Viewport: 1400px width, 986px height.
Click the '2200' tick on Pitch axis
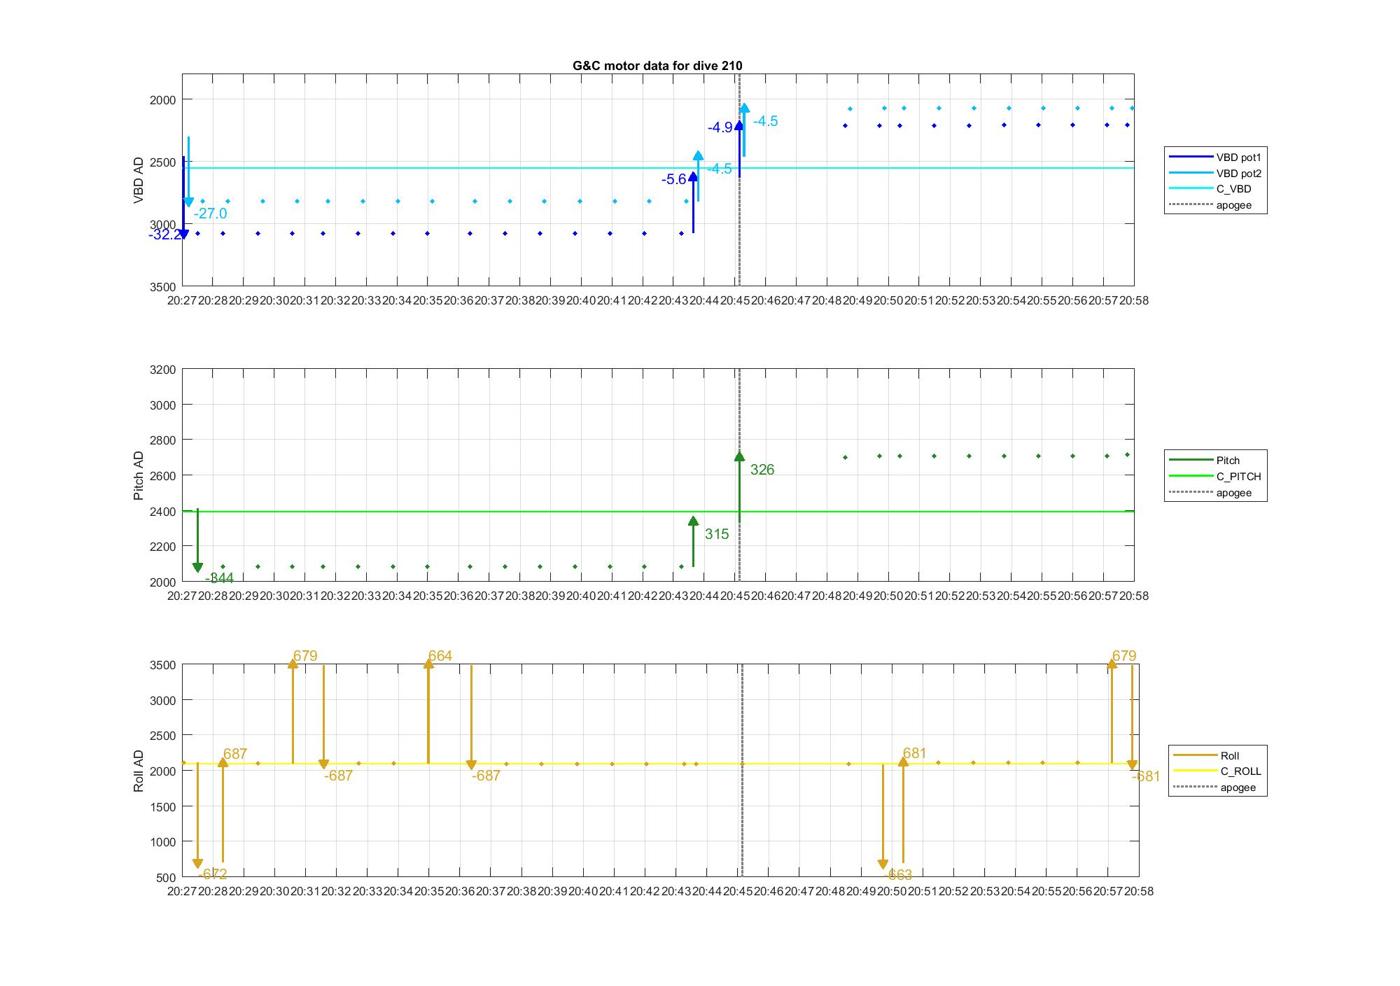(163, 547)
